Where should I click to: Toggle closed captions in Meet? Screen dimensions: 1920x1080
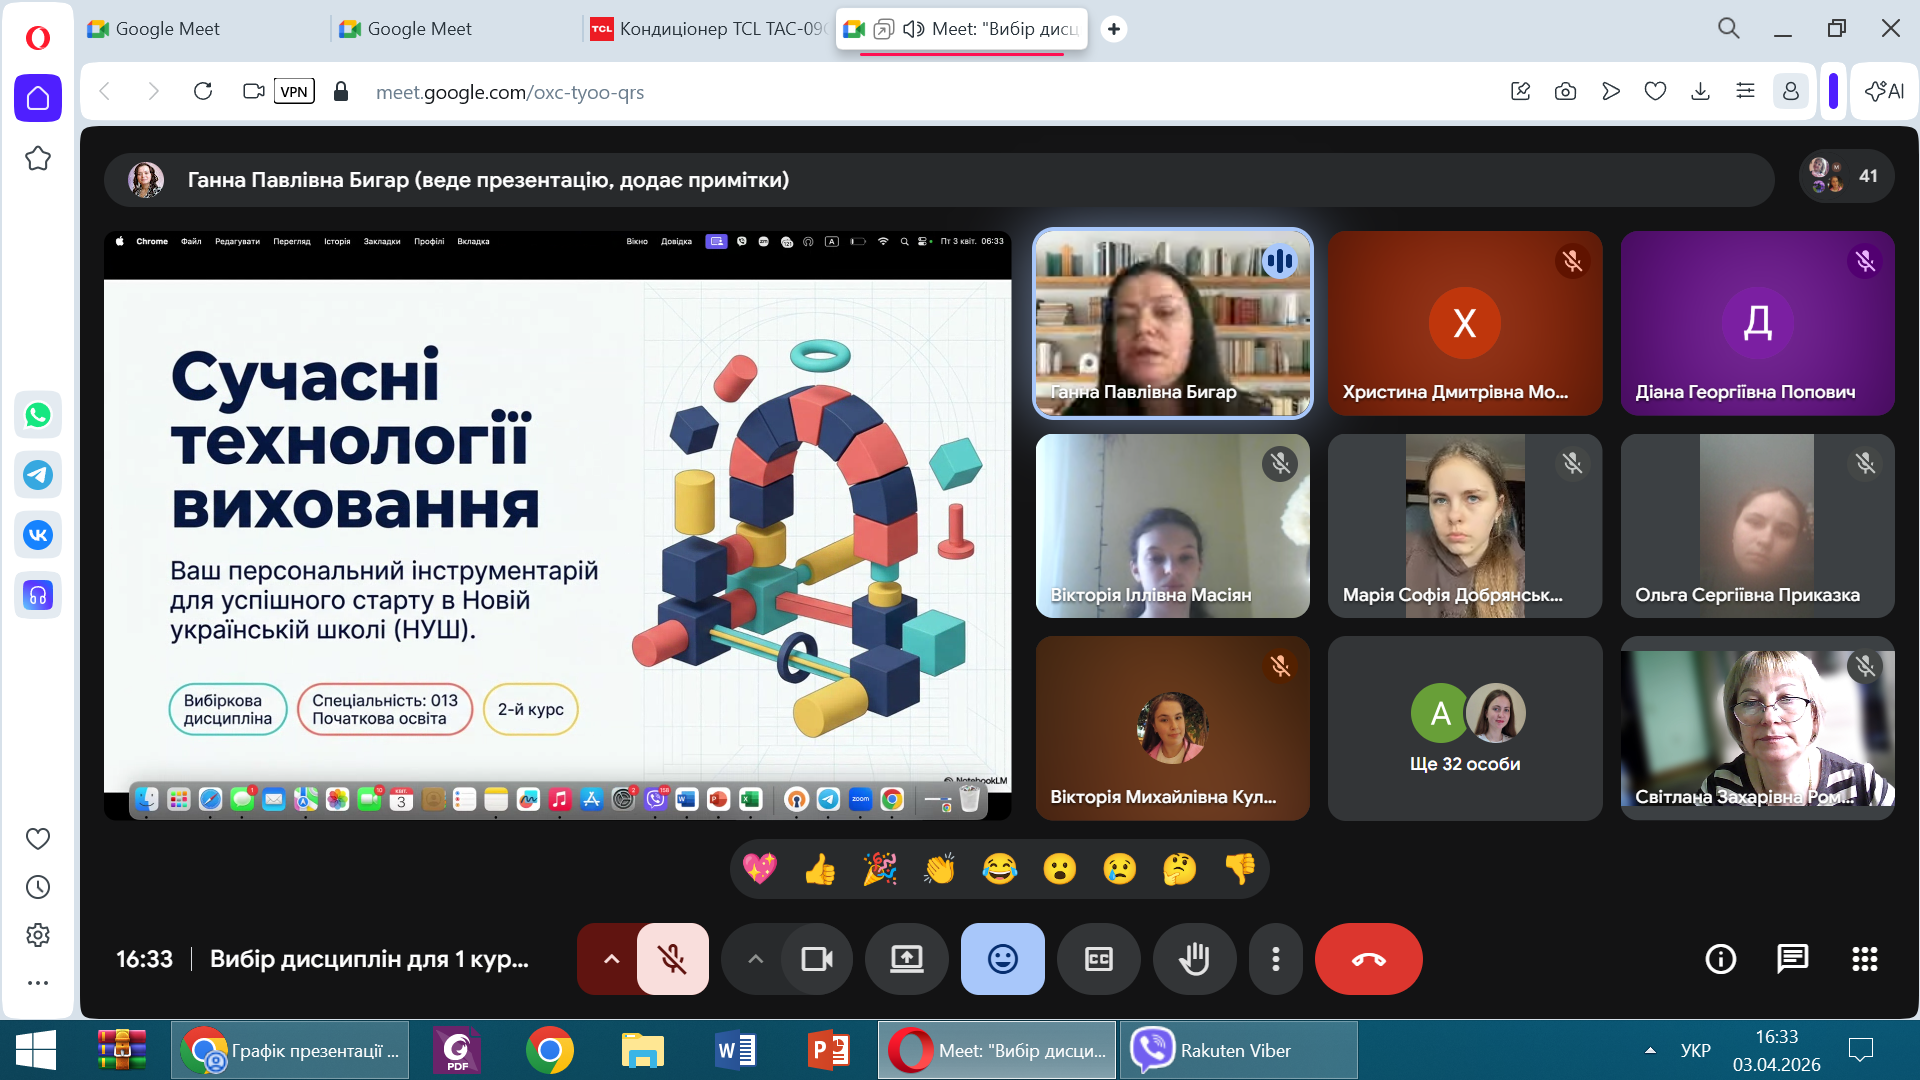[1099, 959]
